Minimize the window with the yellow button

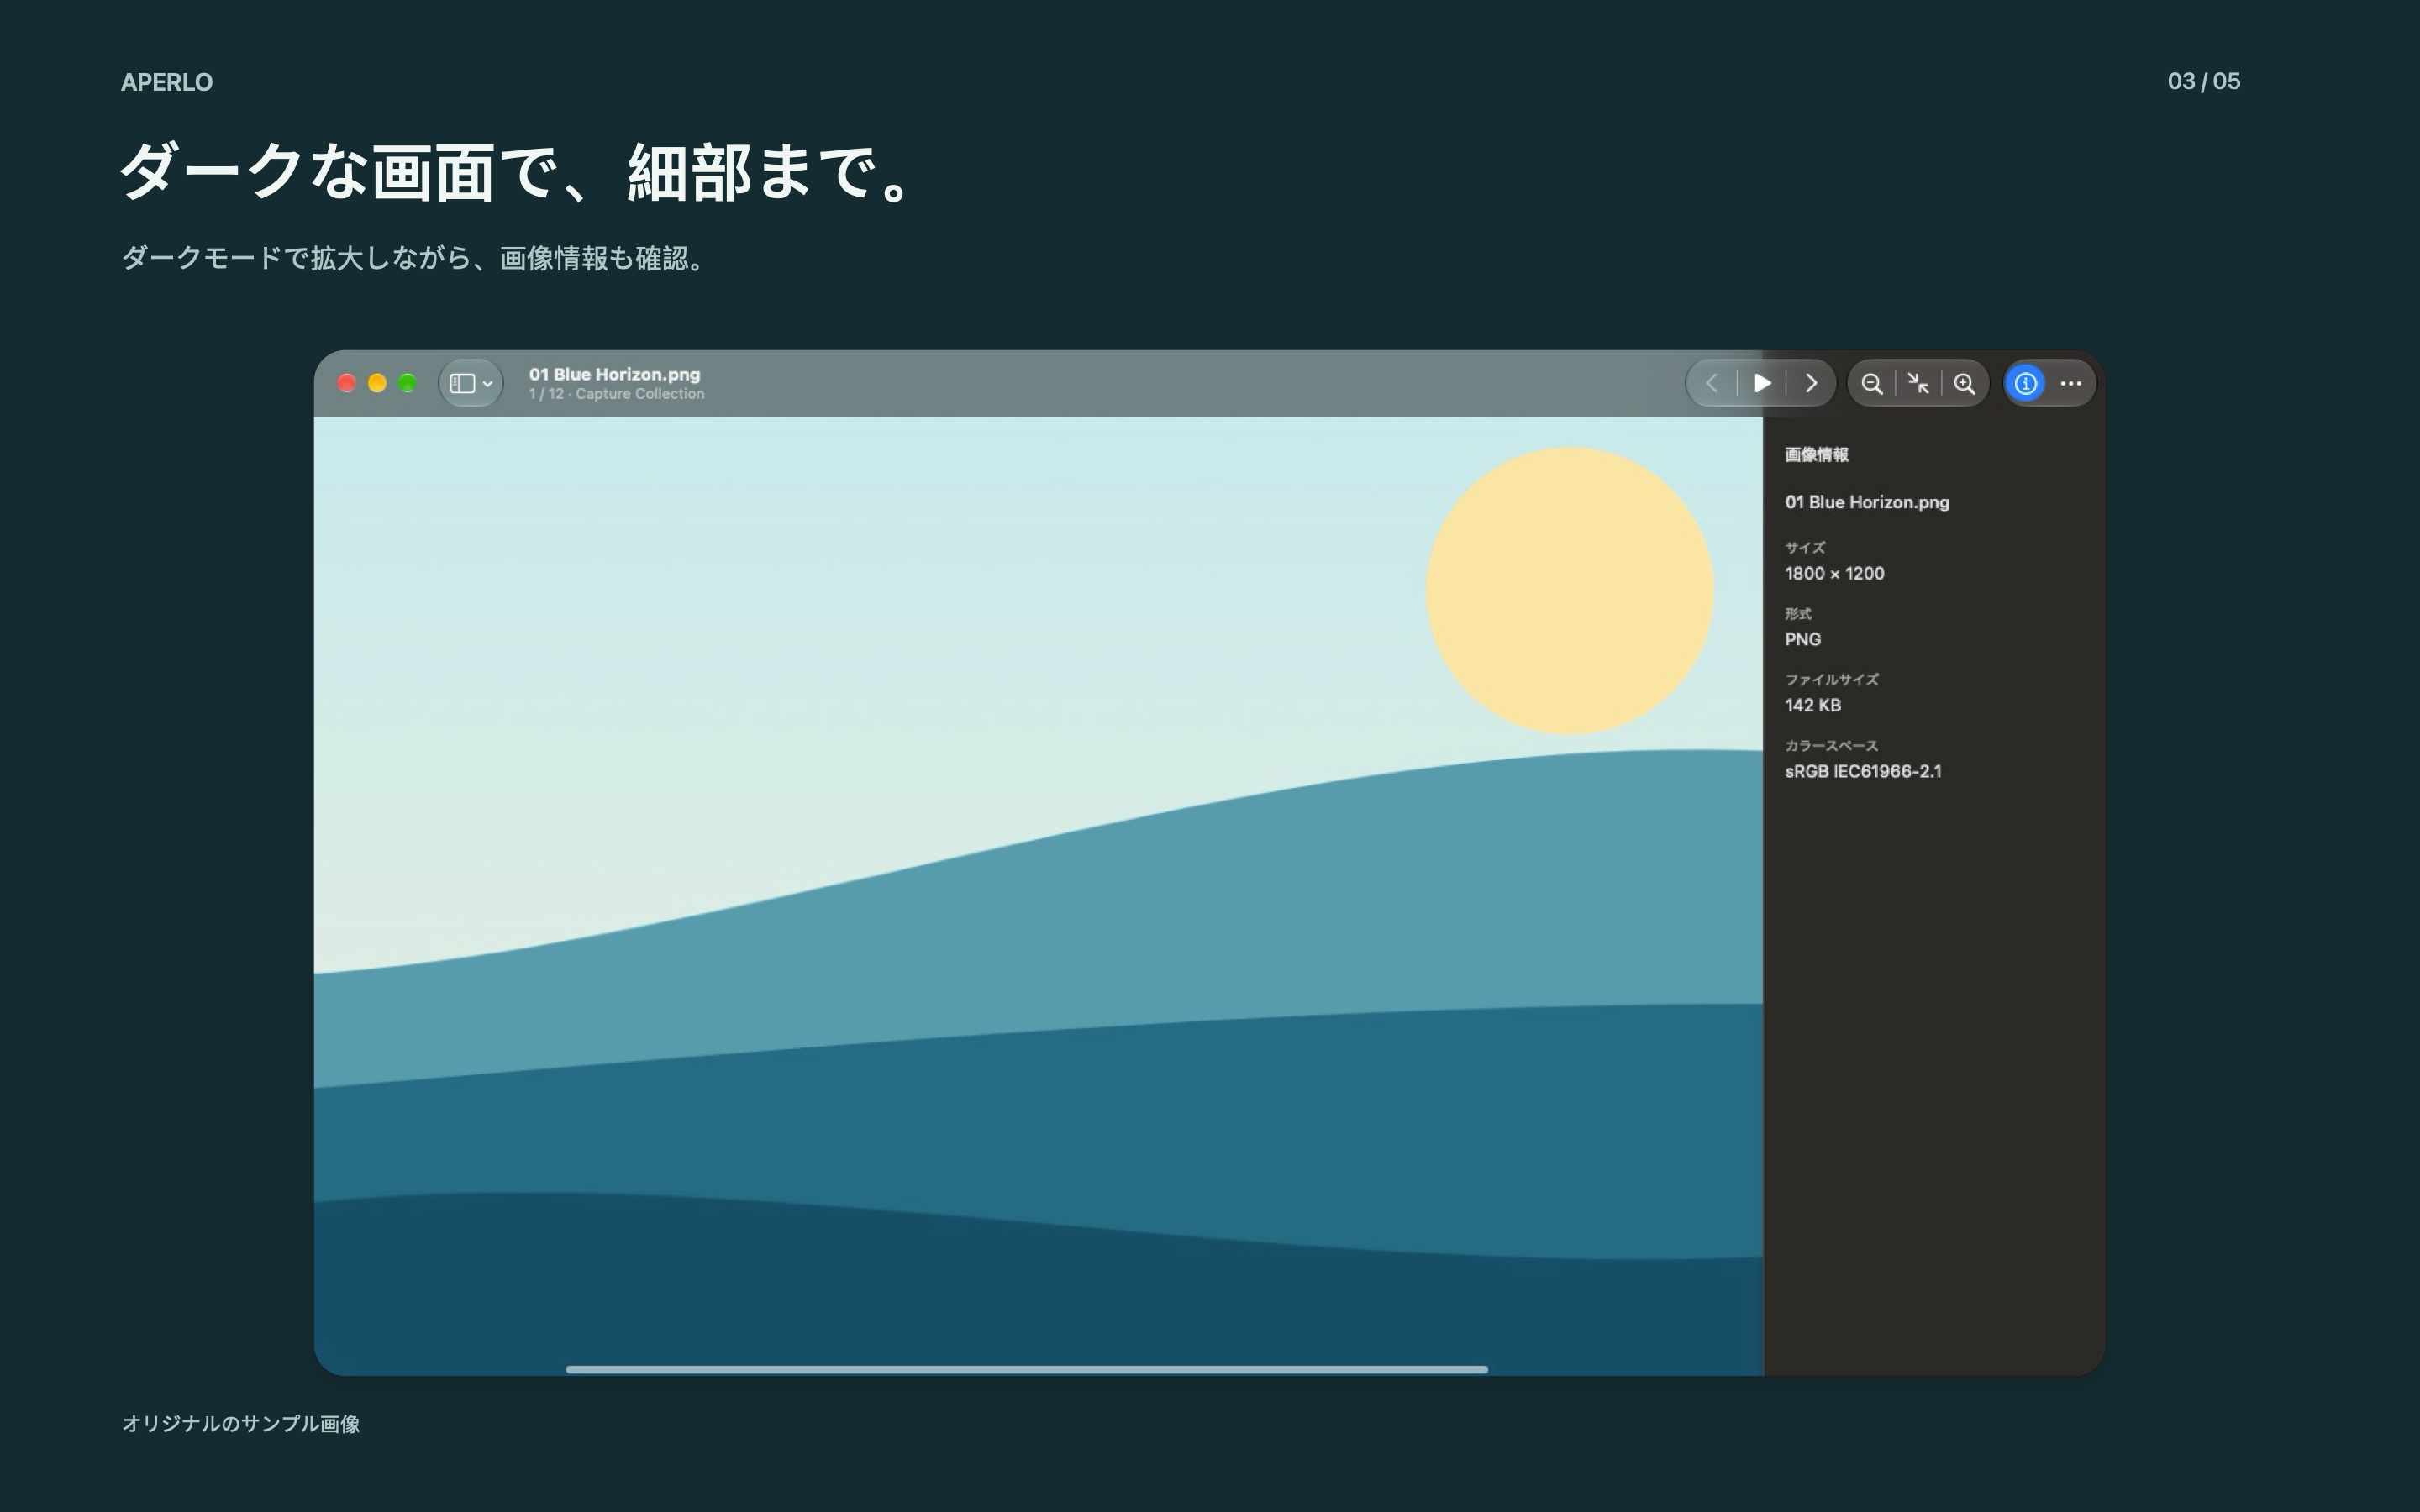click(x=377, y=383)
